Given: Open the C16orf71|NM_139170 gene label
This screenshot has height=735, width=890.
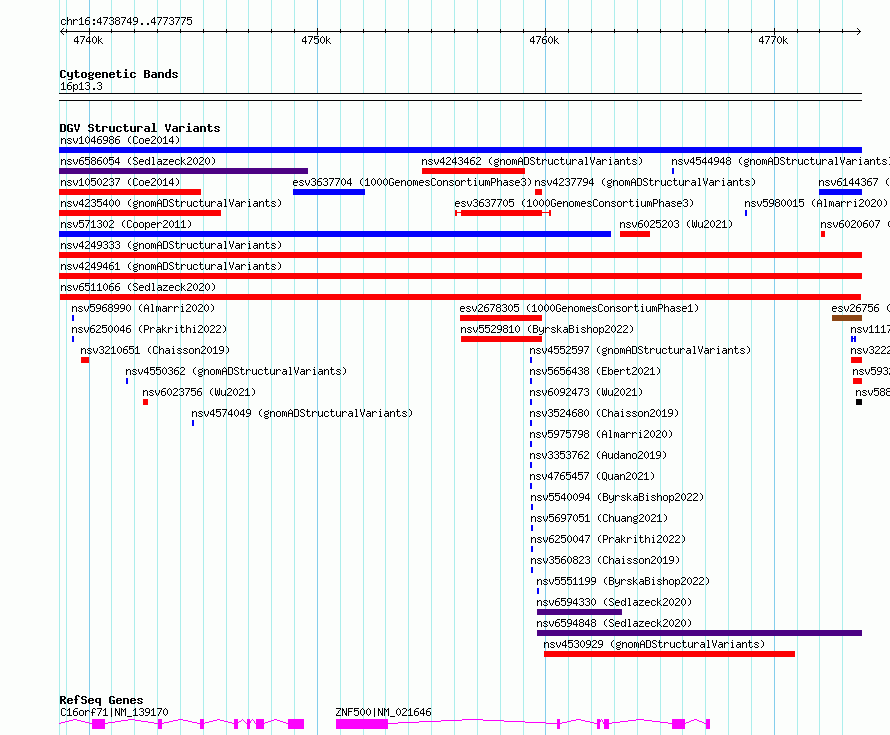Looking at the screenshot, I should coord(114,712).
